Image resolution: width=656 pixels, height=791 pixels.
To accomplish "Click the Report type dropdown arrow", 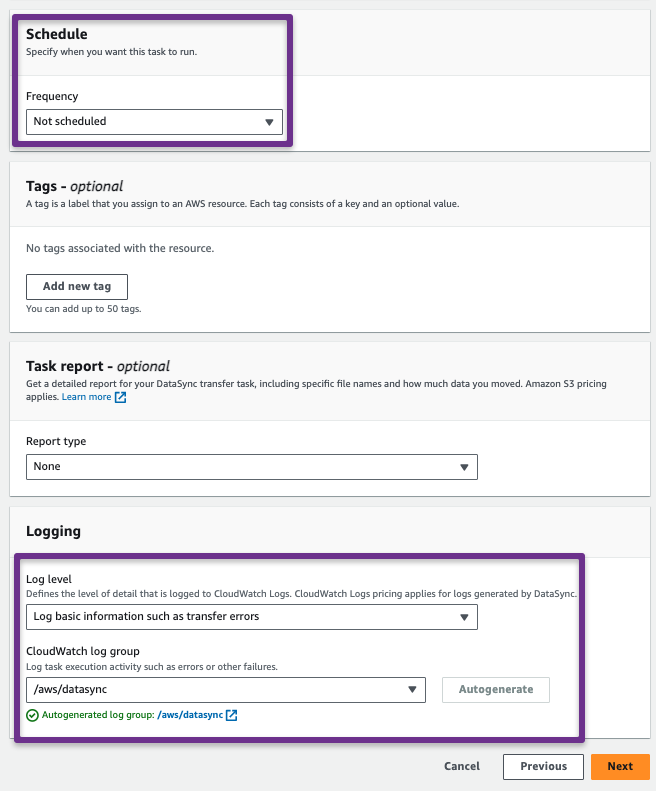I will 464,467.
